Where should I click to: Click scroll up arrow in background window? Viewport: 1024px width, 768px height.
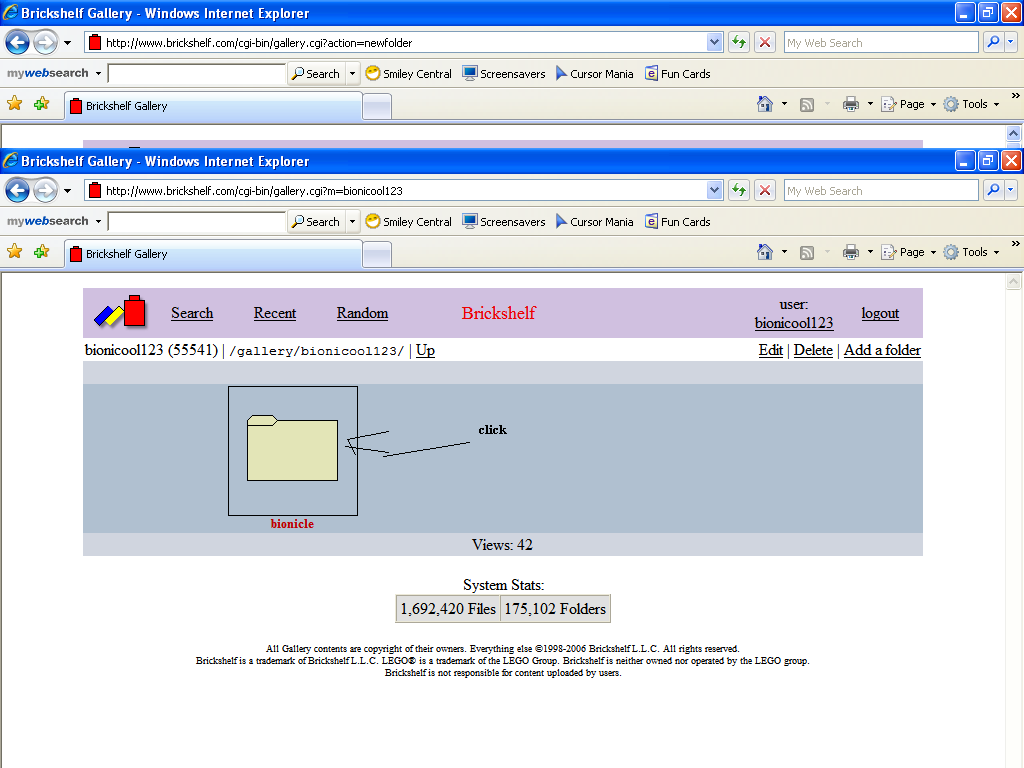pos(1013,133)
